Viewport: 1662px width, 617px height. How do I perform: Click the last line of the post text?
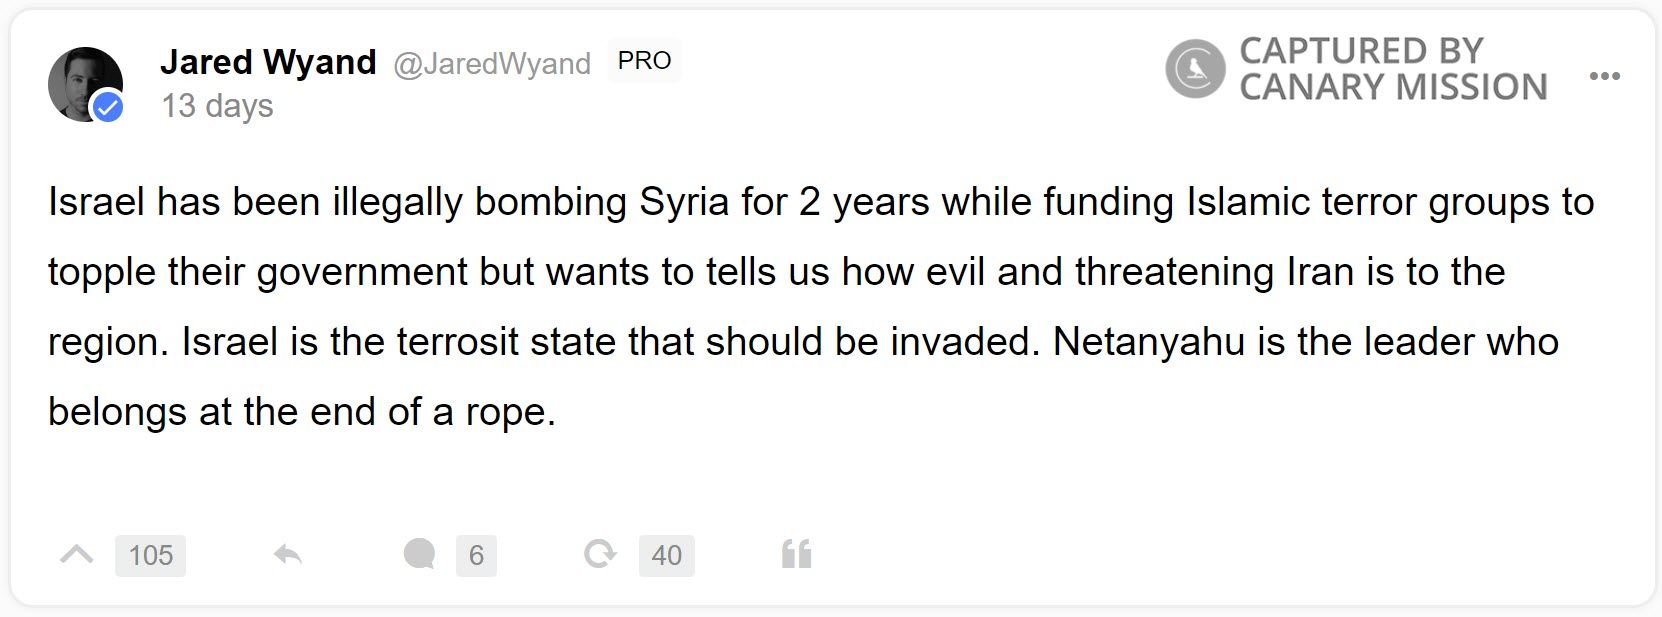(301, 412)
